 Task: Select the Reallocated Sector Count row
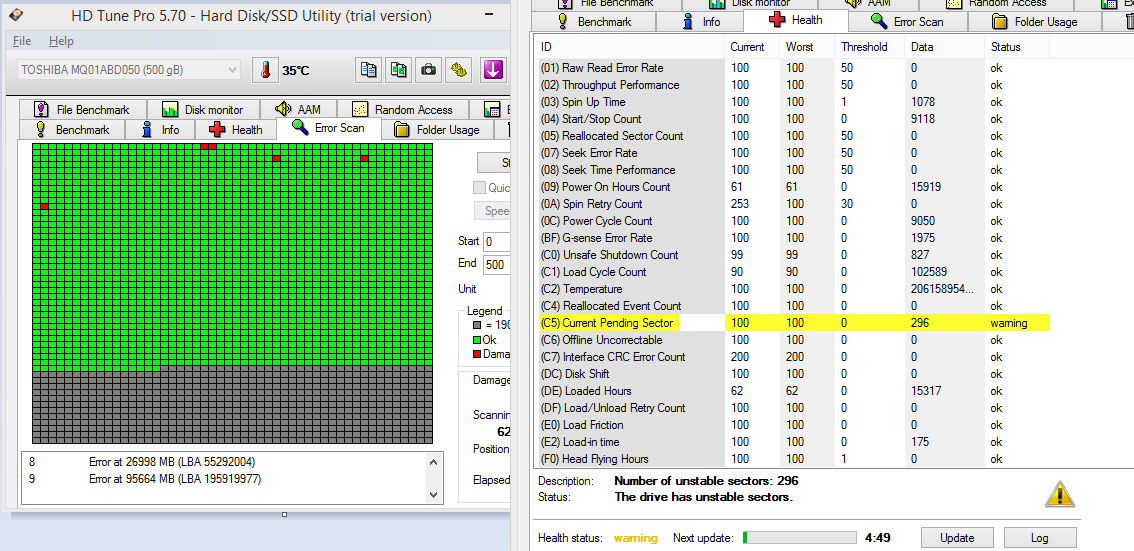pyautogui.click(x=793, y=136)
